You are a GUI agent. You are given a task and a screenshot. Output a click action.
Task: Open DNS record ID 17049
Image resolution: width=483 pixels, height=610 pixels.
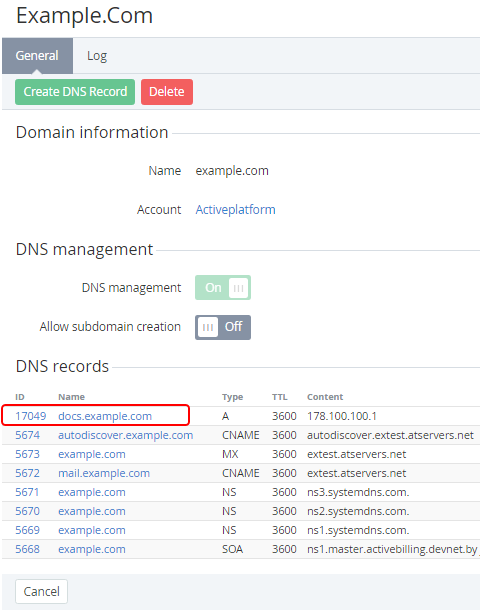[31, 416]
